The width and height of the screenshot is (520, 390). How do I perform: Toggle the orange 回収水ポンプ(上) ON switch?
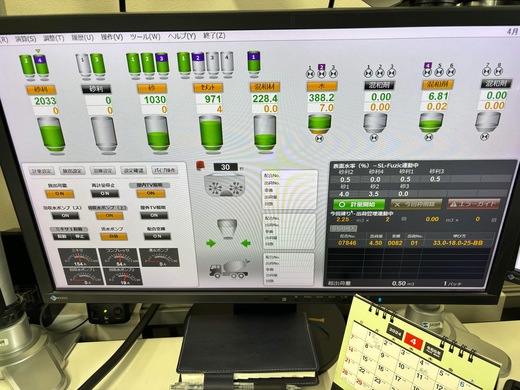[x=109, y=216]
